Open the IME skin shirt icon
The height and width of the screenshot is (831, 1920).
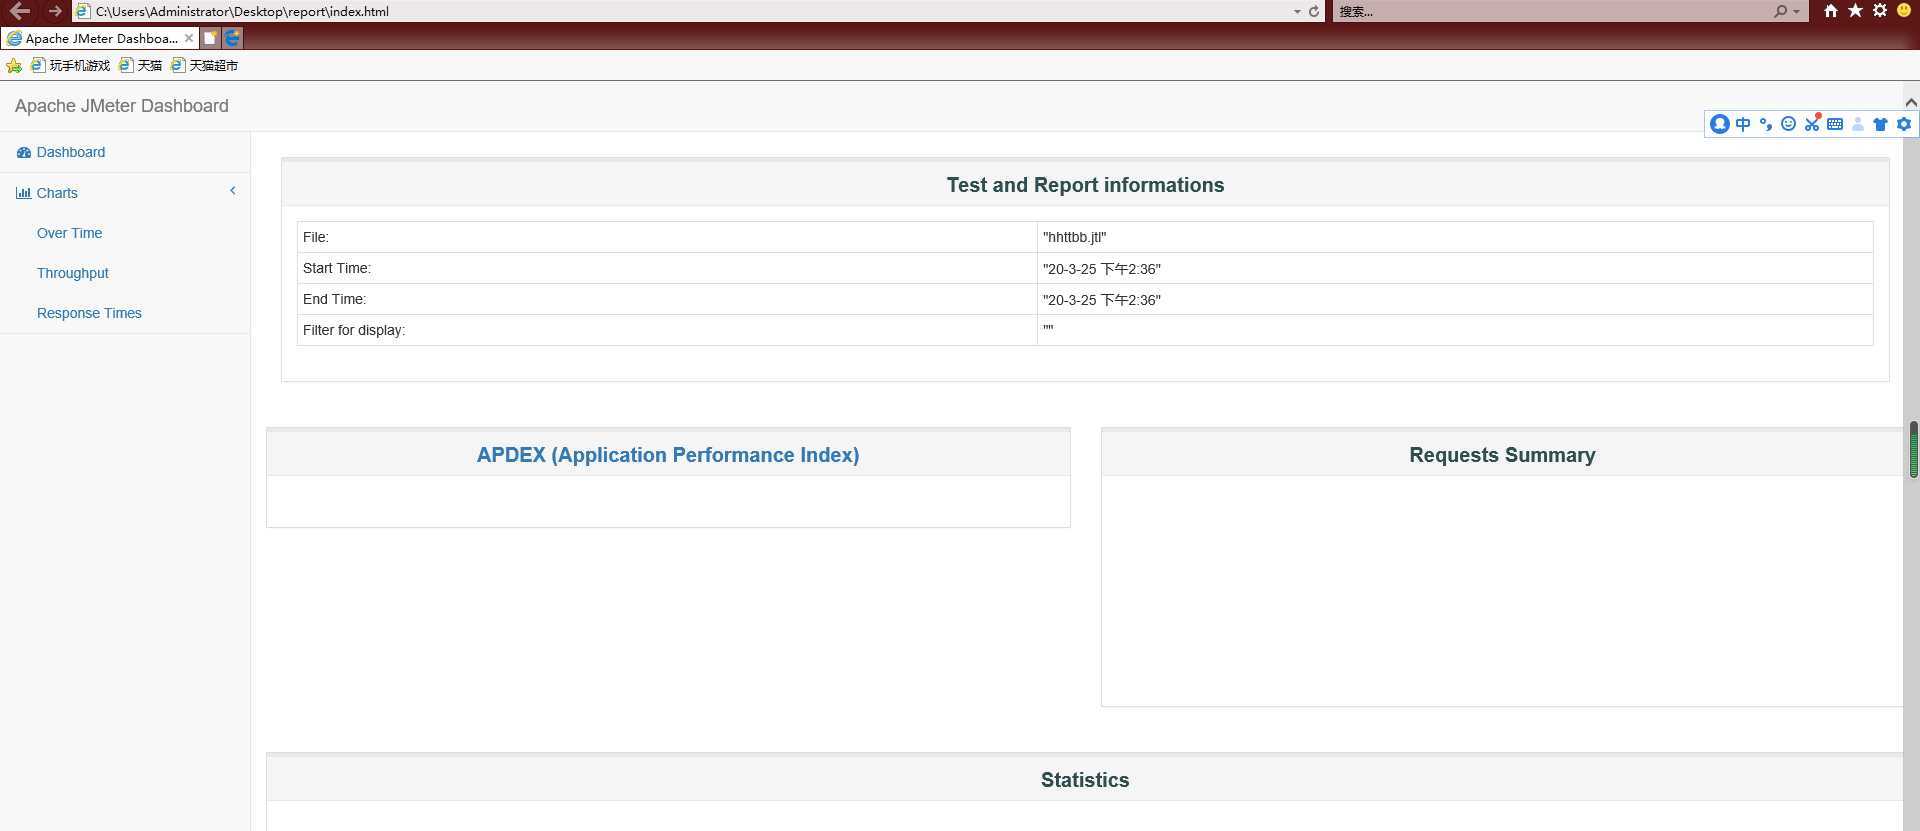point(1881,124)
